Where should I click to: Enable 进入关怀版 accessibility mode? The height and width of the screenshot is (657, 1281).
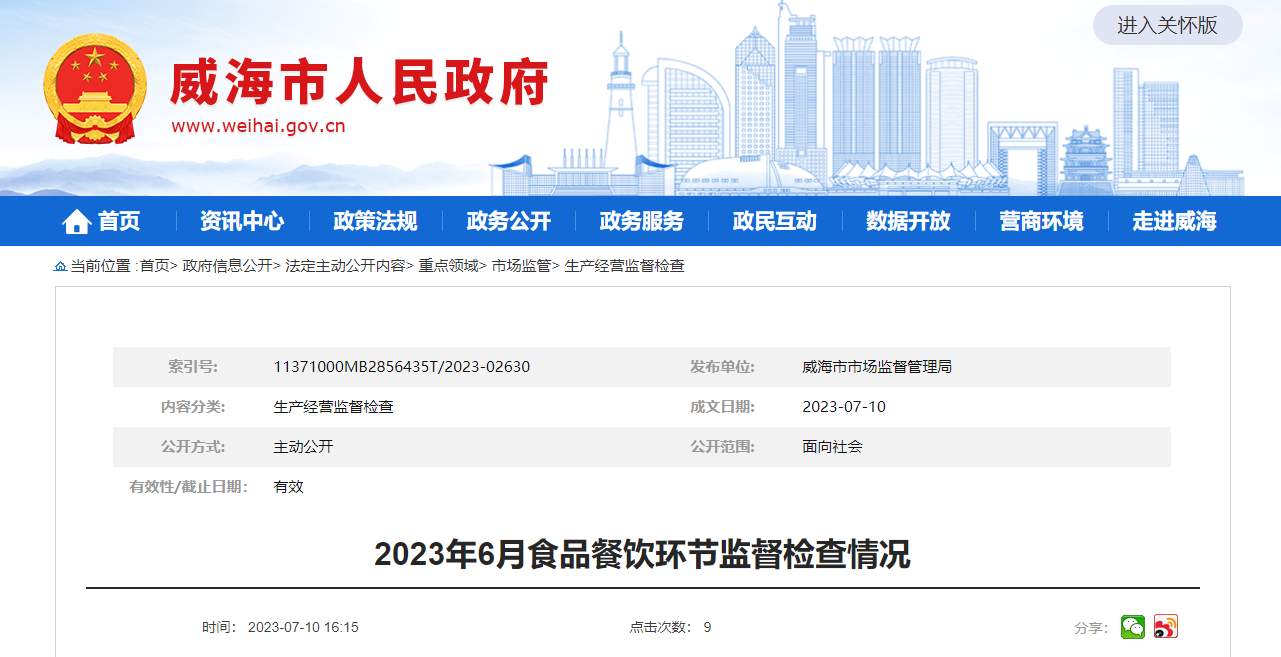pos(1167,25)
